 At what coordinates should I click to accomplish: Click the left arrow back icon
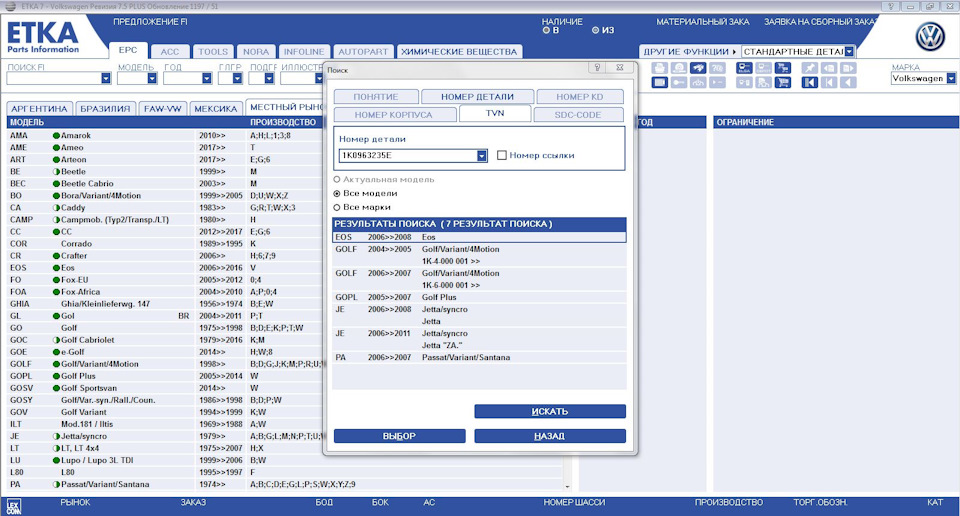(848, 83)
